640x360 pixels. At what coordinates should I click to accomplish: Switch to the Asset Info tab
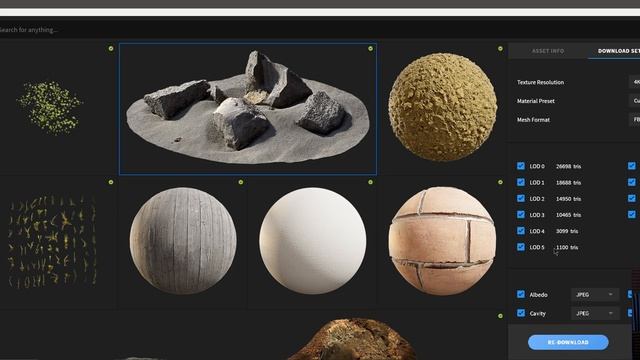click(548, 51)
